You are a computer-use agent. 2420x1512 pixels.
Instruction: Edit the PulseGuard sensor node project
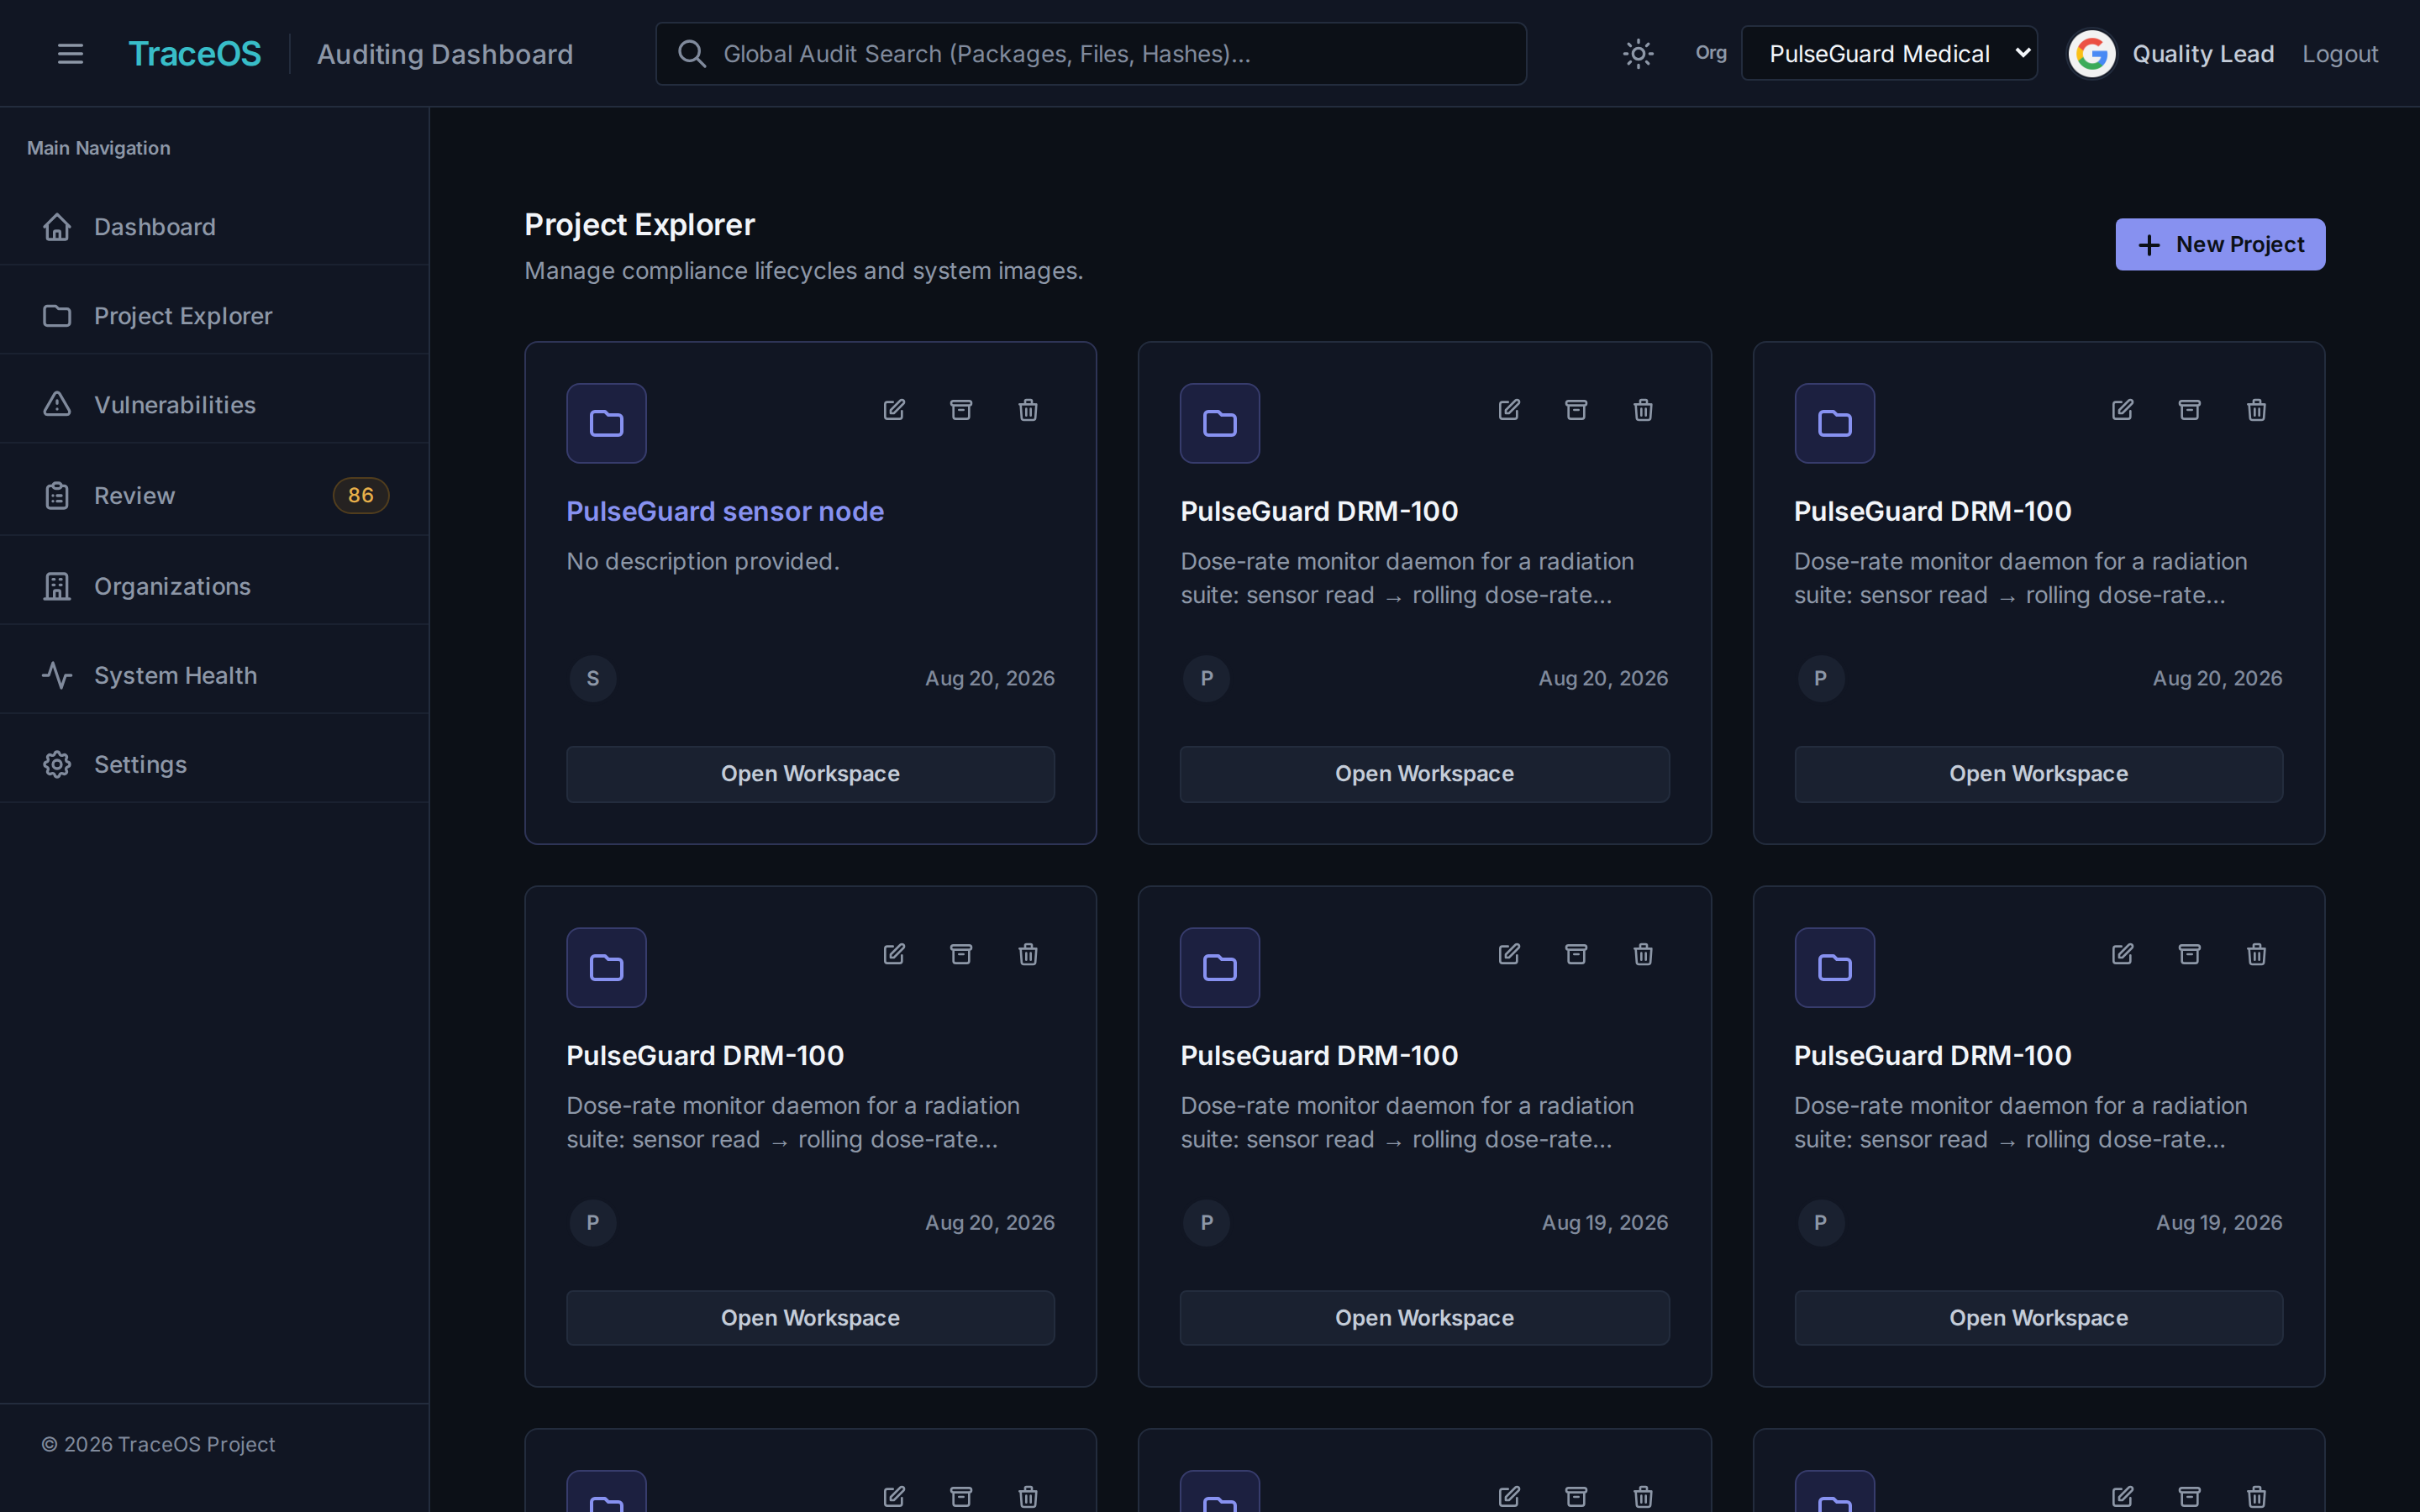894,410
